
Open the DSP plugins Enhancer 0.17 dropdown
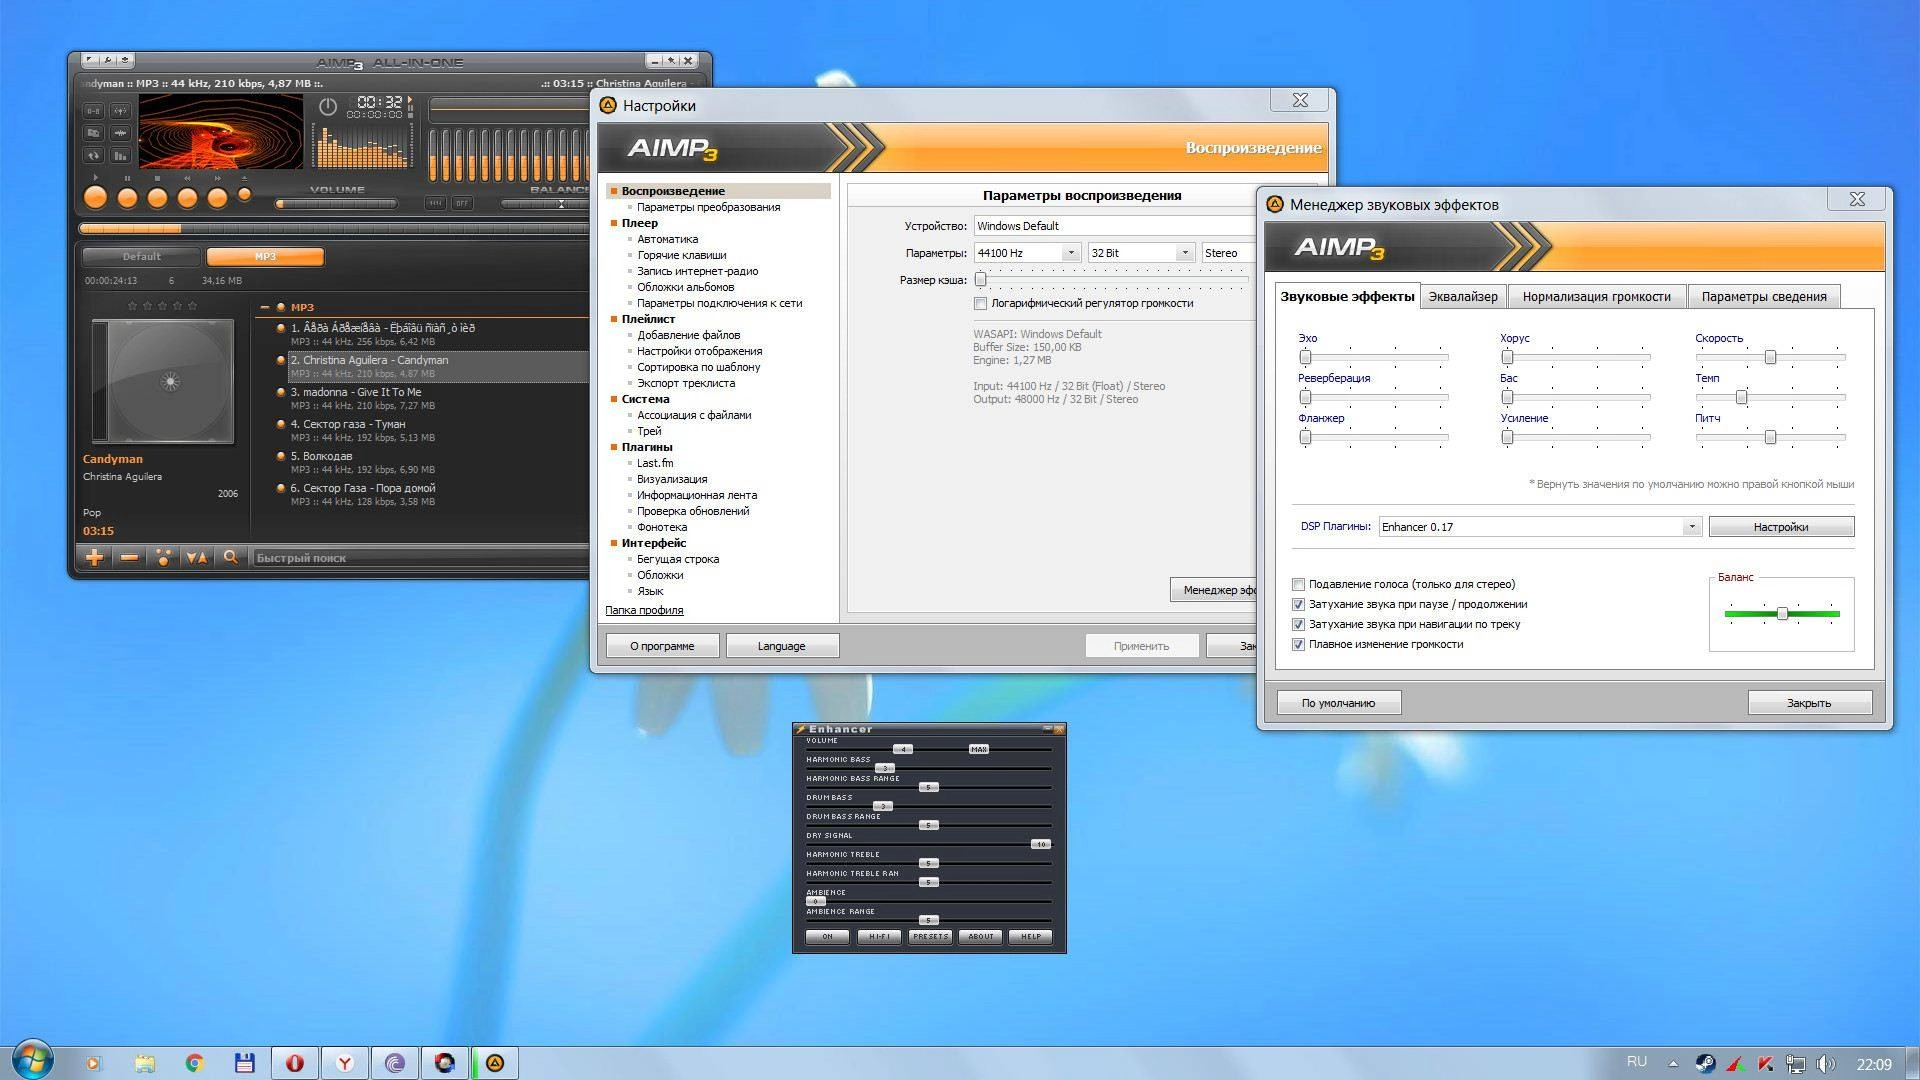click(x=1540, y=527)
